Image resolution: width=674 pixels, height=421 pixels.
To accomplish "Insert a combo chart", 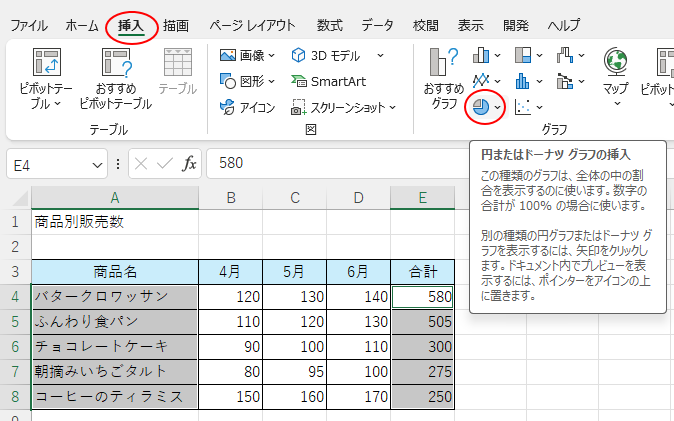I will [x=565, y=81].
